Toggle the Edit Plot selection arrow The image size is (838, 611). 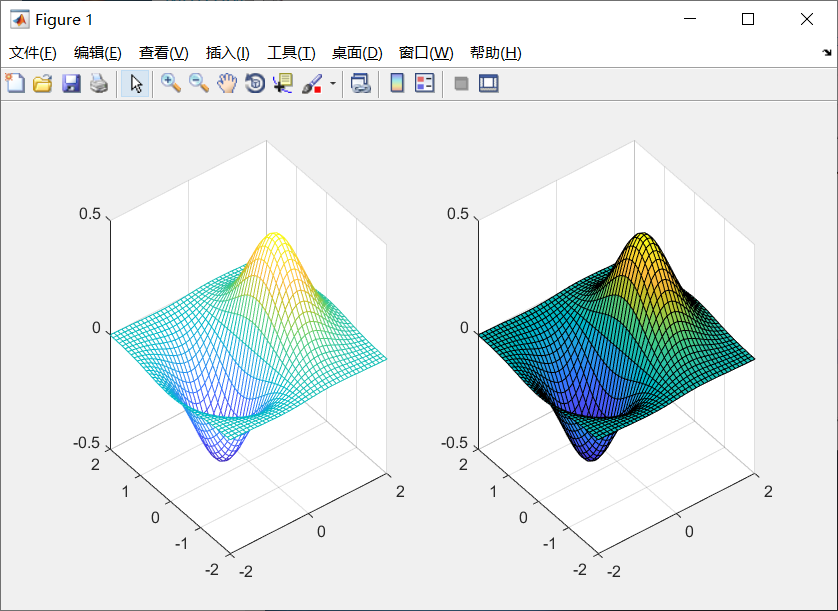136,84
